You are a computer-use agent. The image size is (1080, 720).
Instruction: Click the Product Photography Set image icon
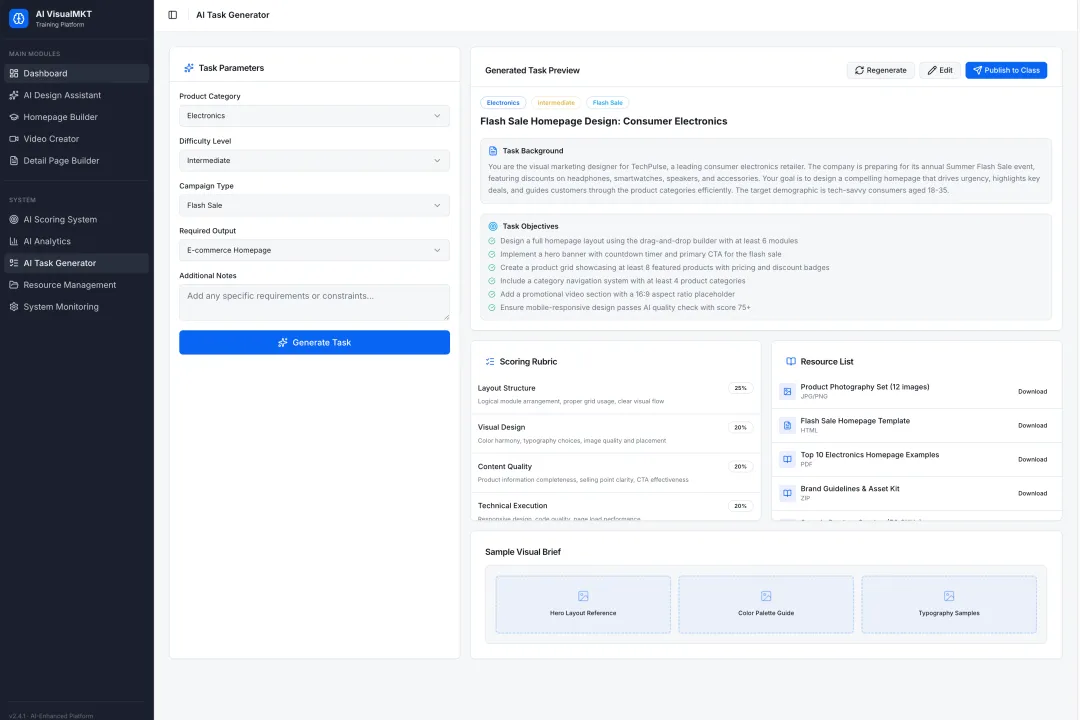pyautogui.click(x=787, y=391)
